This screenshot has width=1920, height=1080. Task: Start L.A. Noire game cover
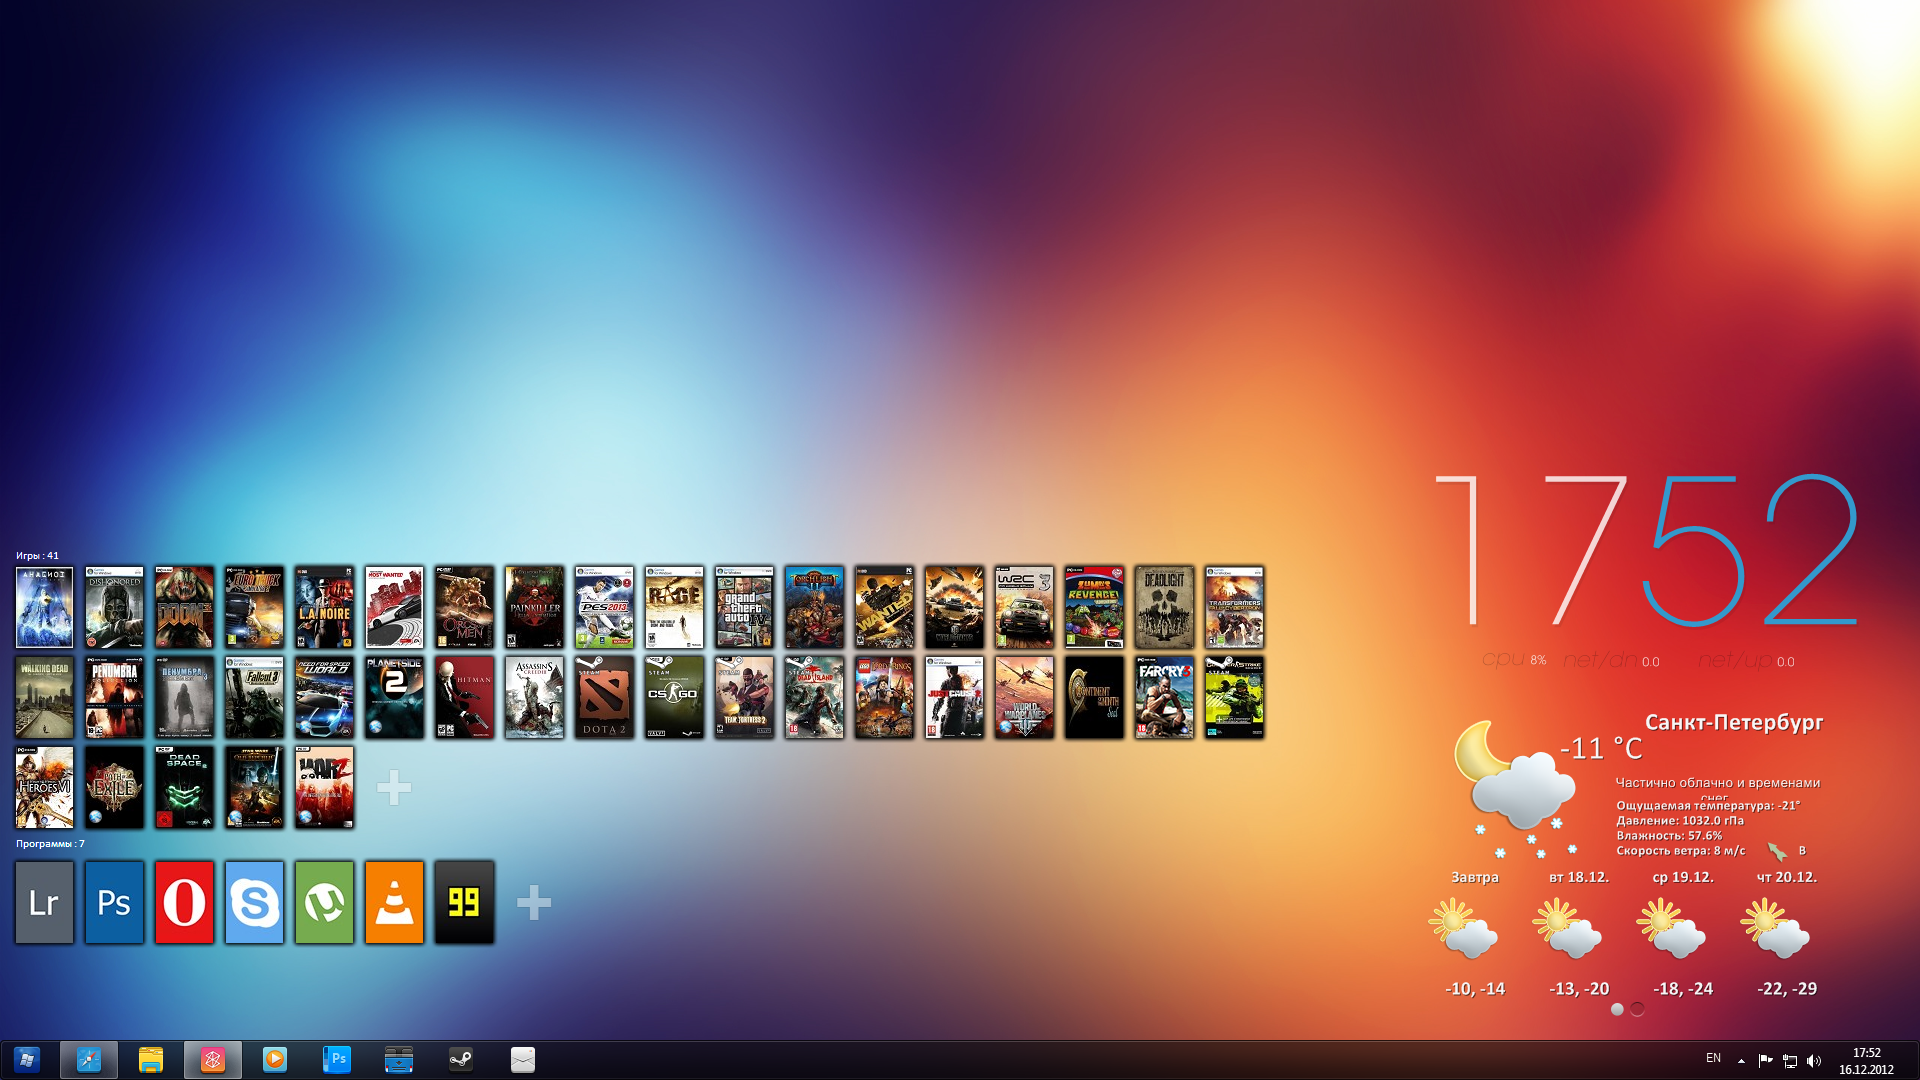(324, 607)
